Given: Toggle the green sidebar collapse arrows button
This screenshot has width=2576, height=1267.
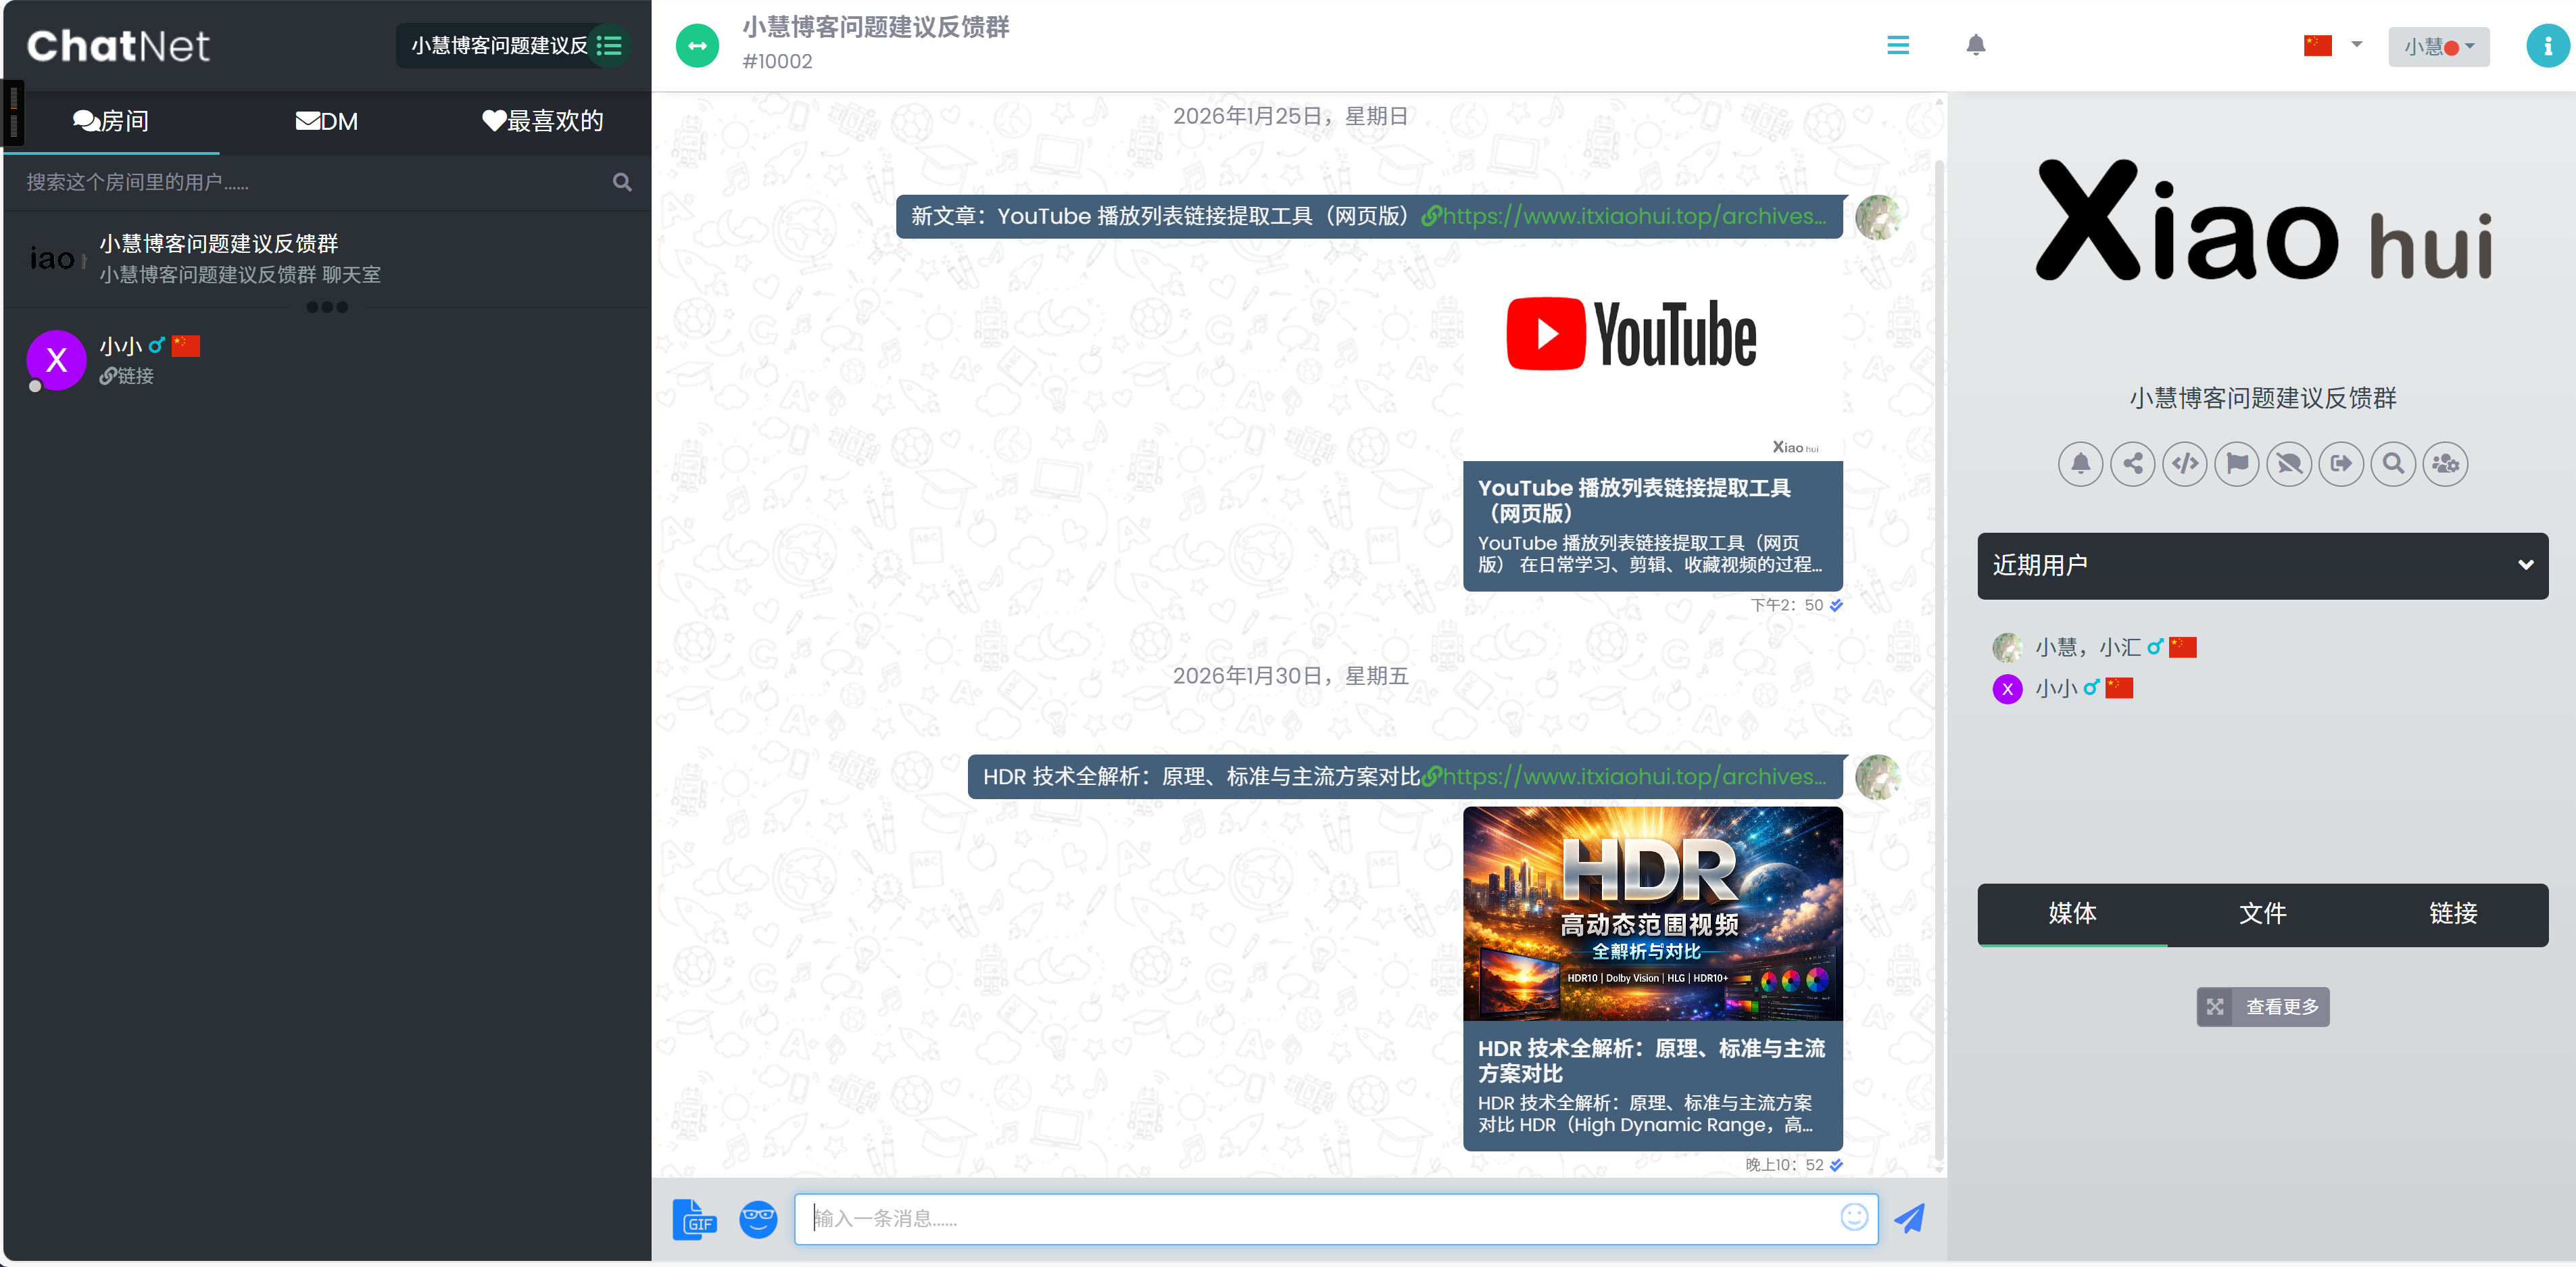Looking at the screenshot, I should coord(697,46).
